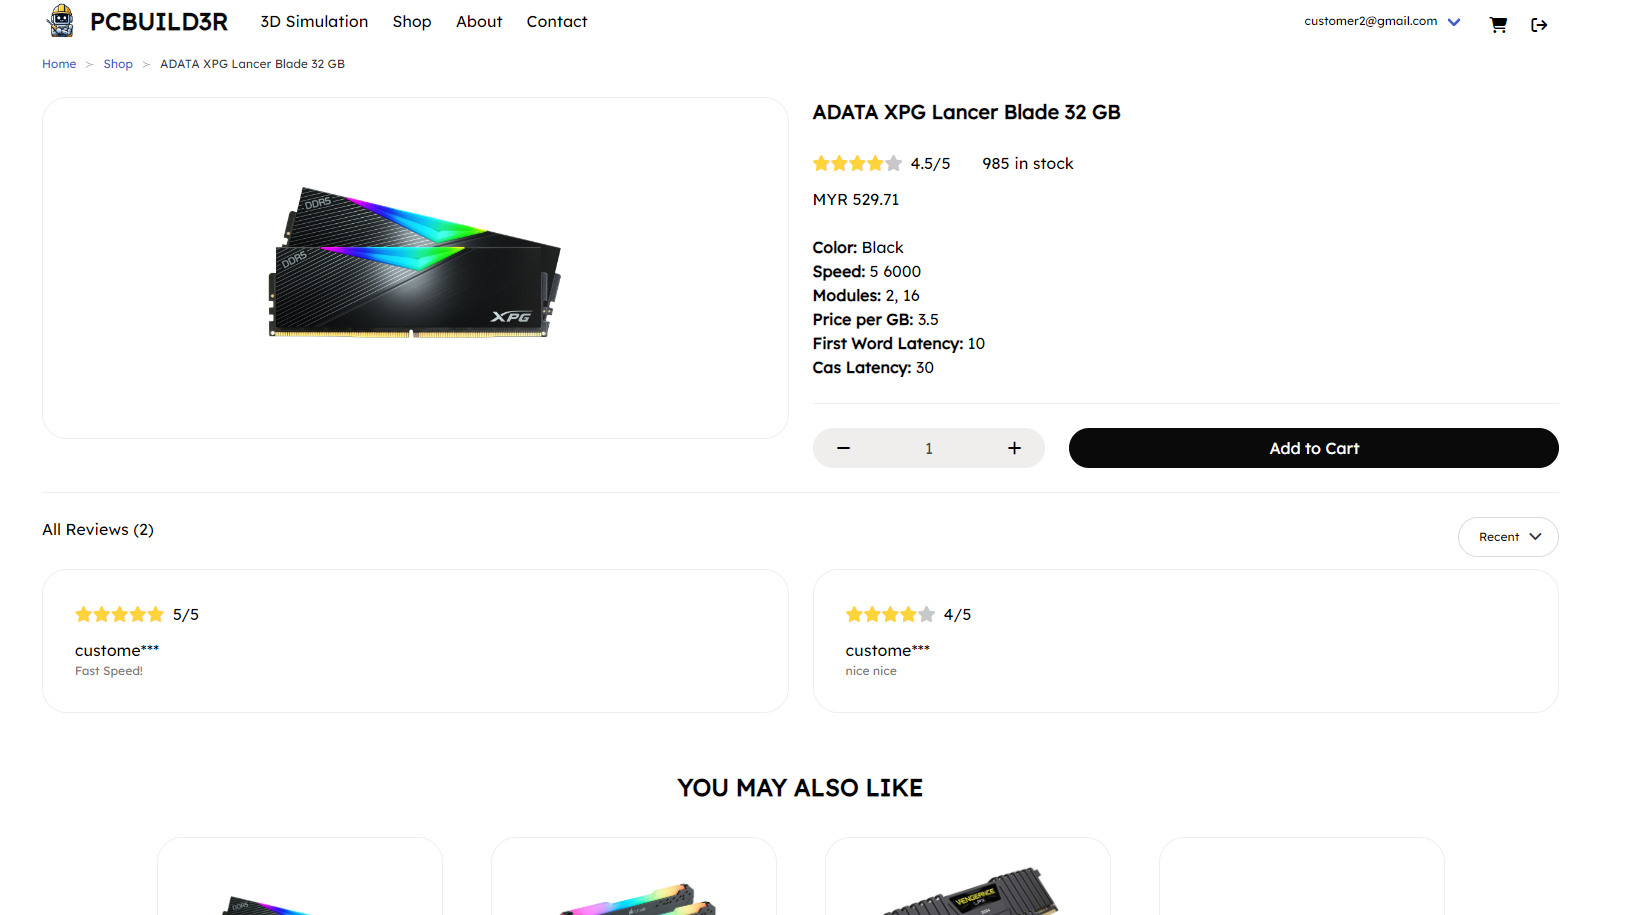Click the logout icon
The width and height of the screenshot is (1632, 915).
(1539, 25)
